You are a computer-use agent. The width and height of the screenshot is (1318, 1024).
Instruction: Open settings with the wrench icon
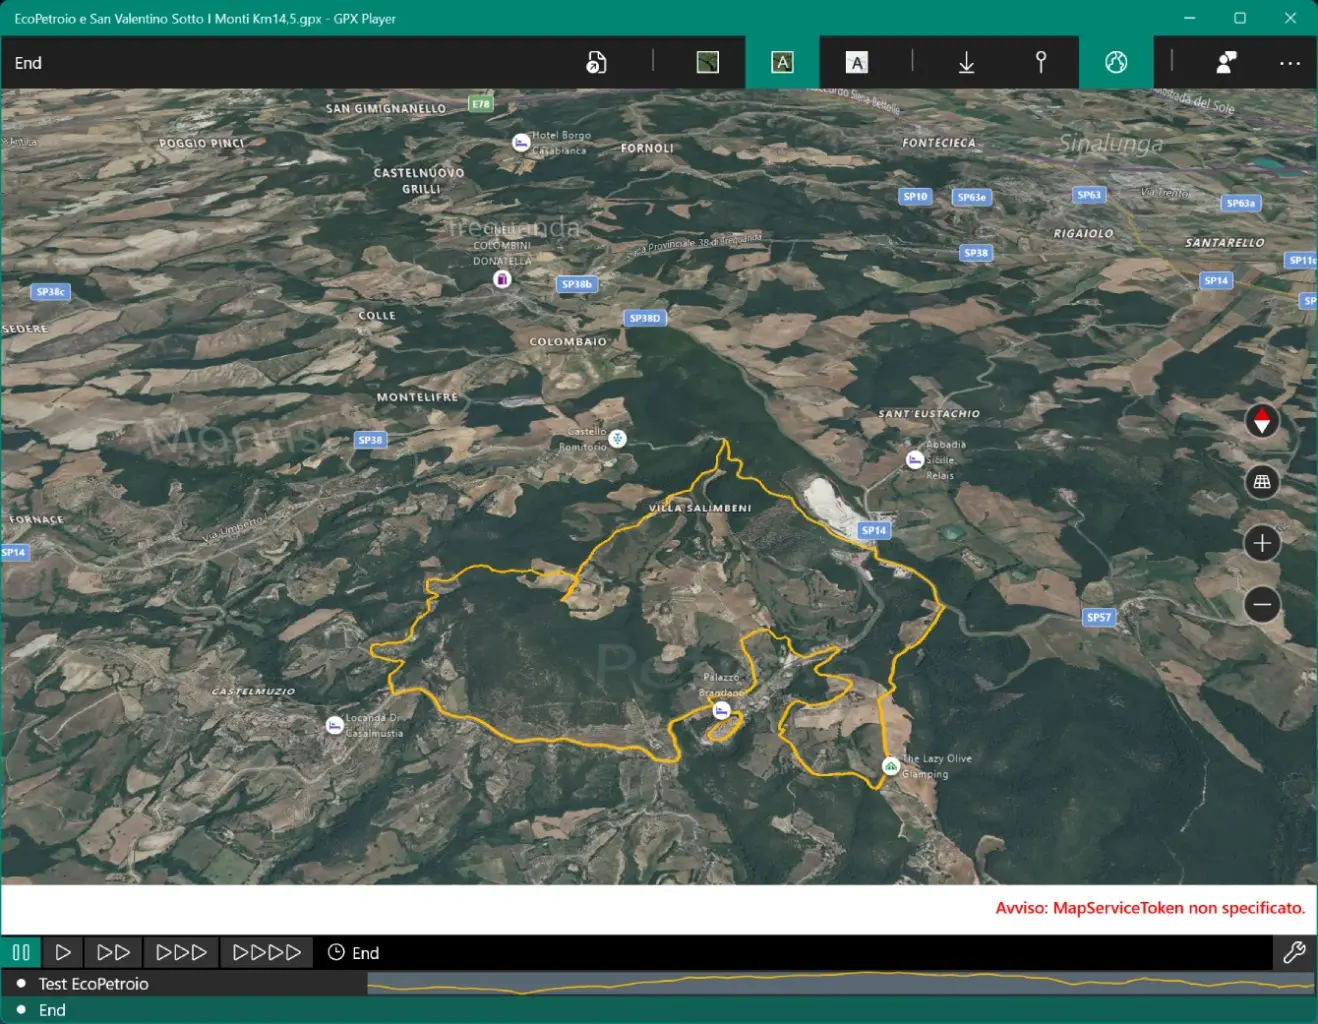[x=1294, y=953]
